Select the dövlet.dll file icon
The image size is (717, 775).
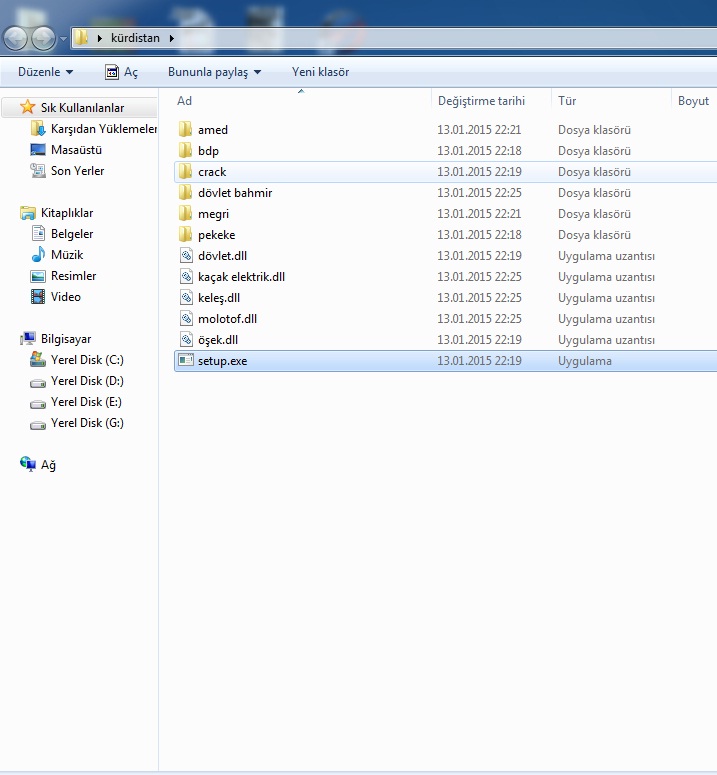coord(186,256)
